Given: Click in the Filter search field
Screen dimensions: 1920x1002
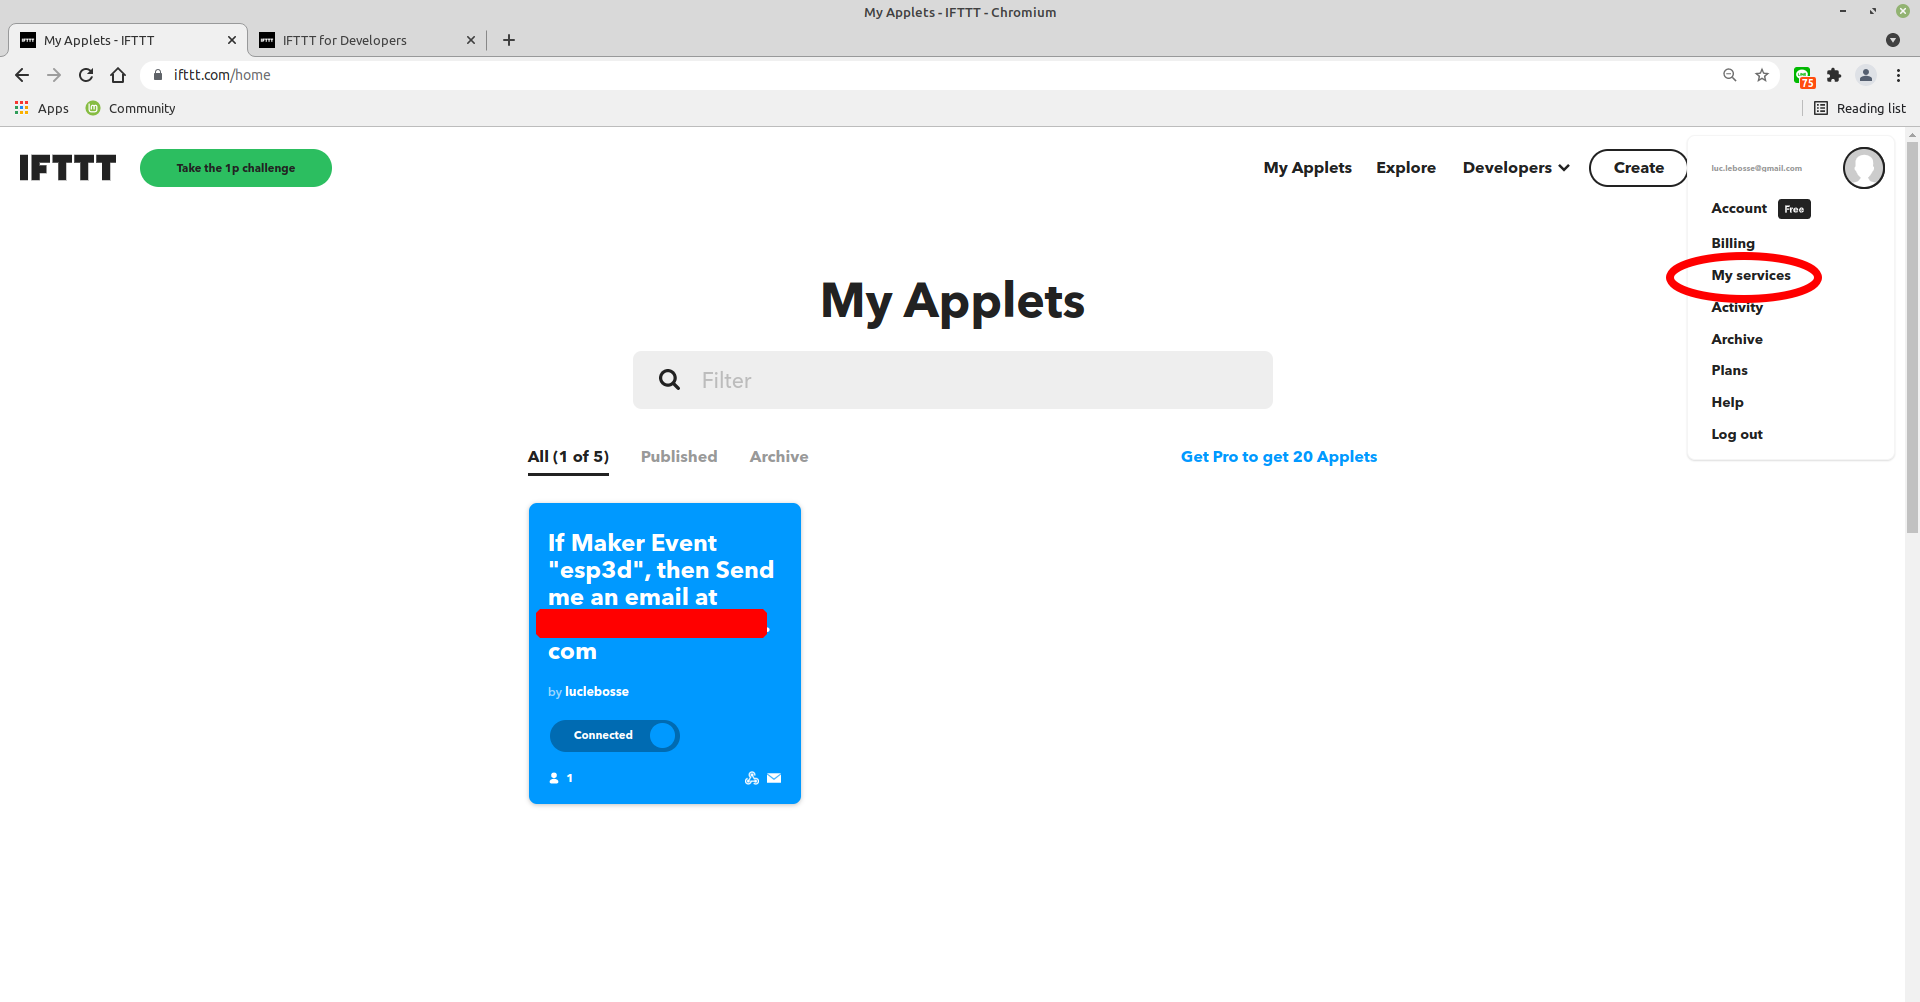Looking at the screenshot, I should [970, 380].
